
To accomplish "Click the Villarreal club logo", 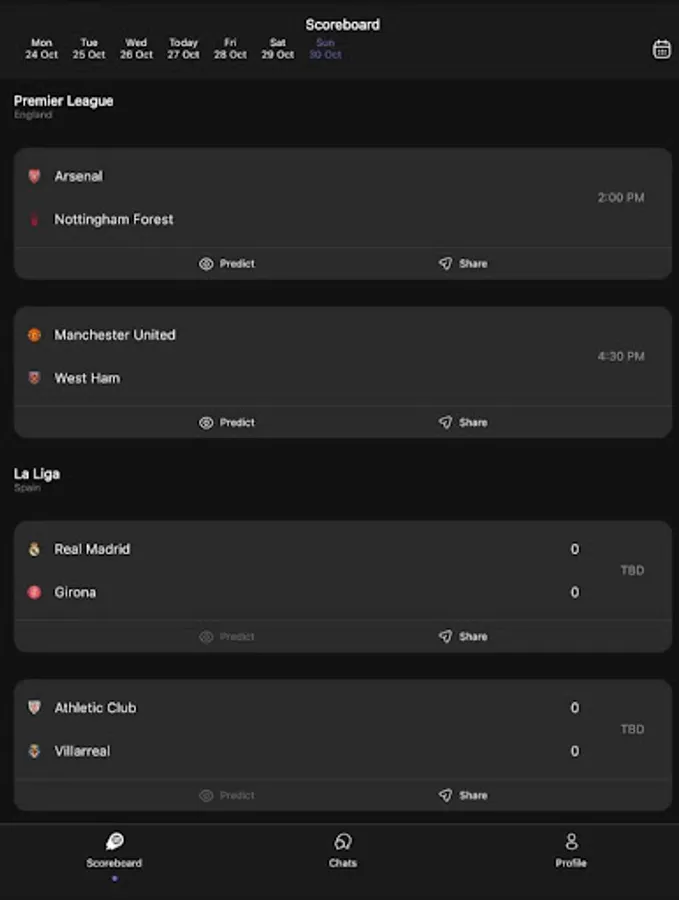I will coord(34,751).
